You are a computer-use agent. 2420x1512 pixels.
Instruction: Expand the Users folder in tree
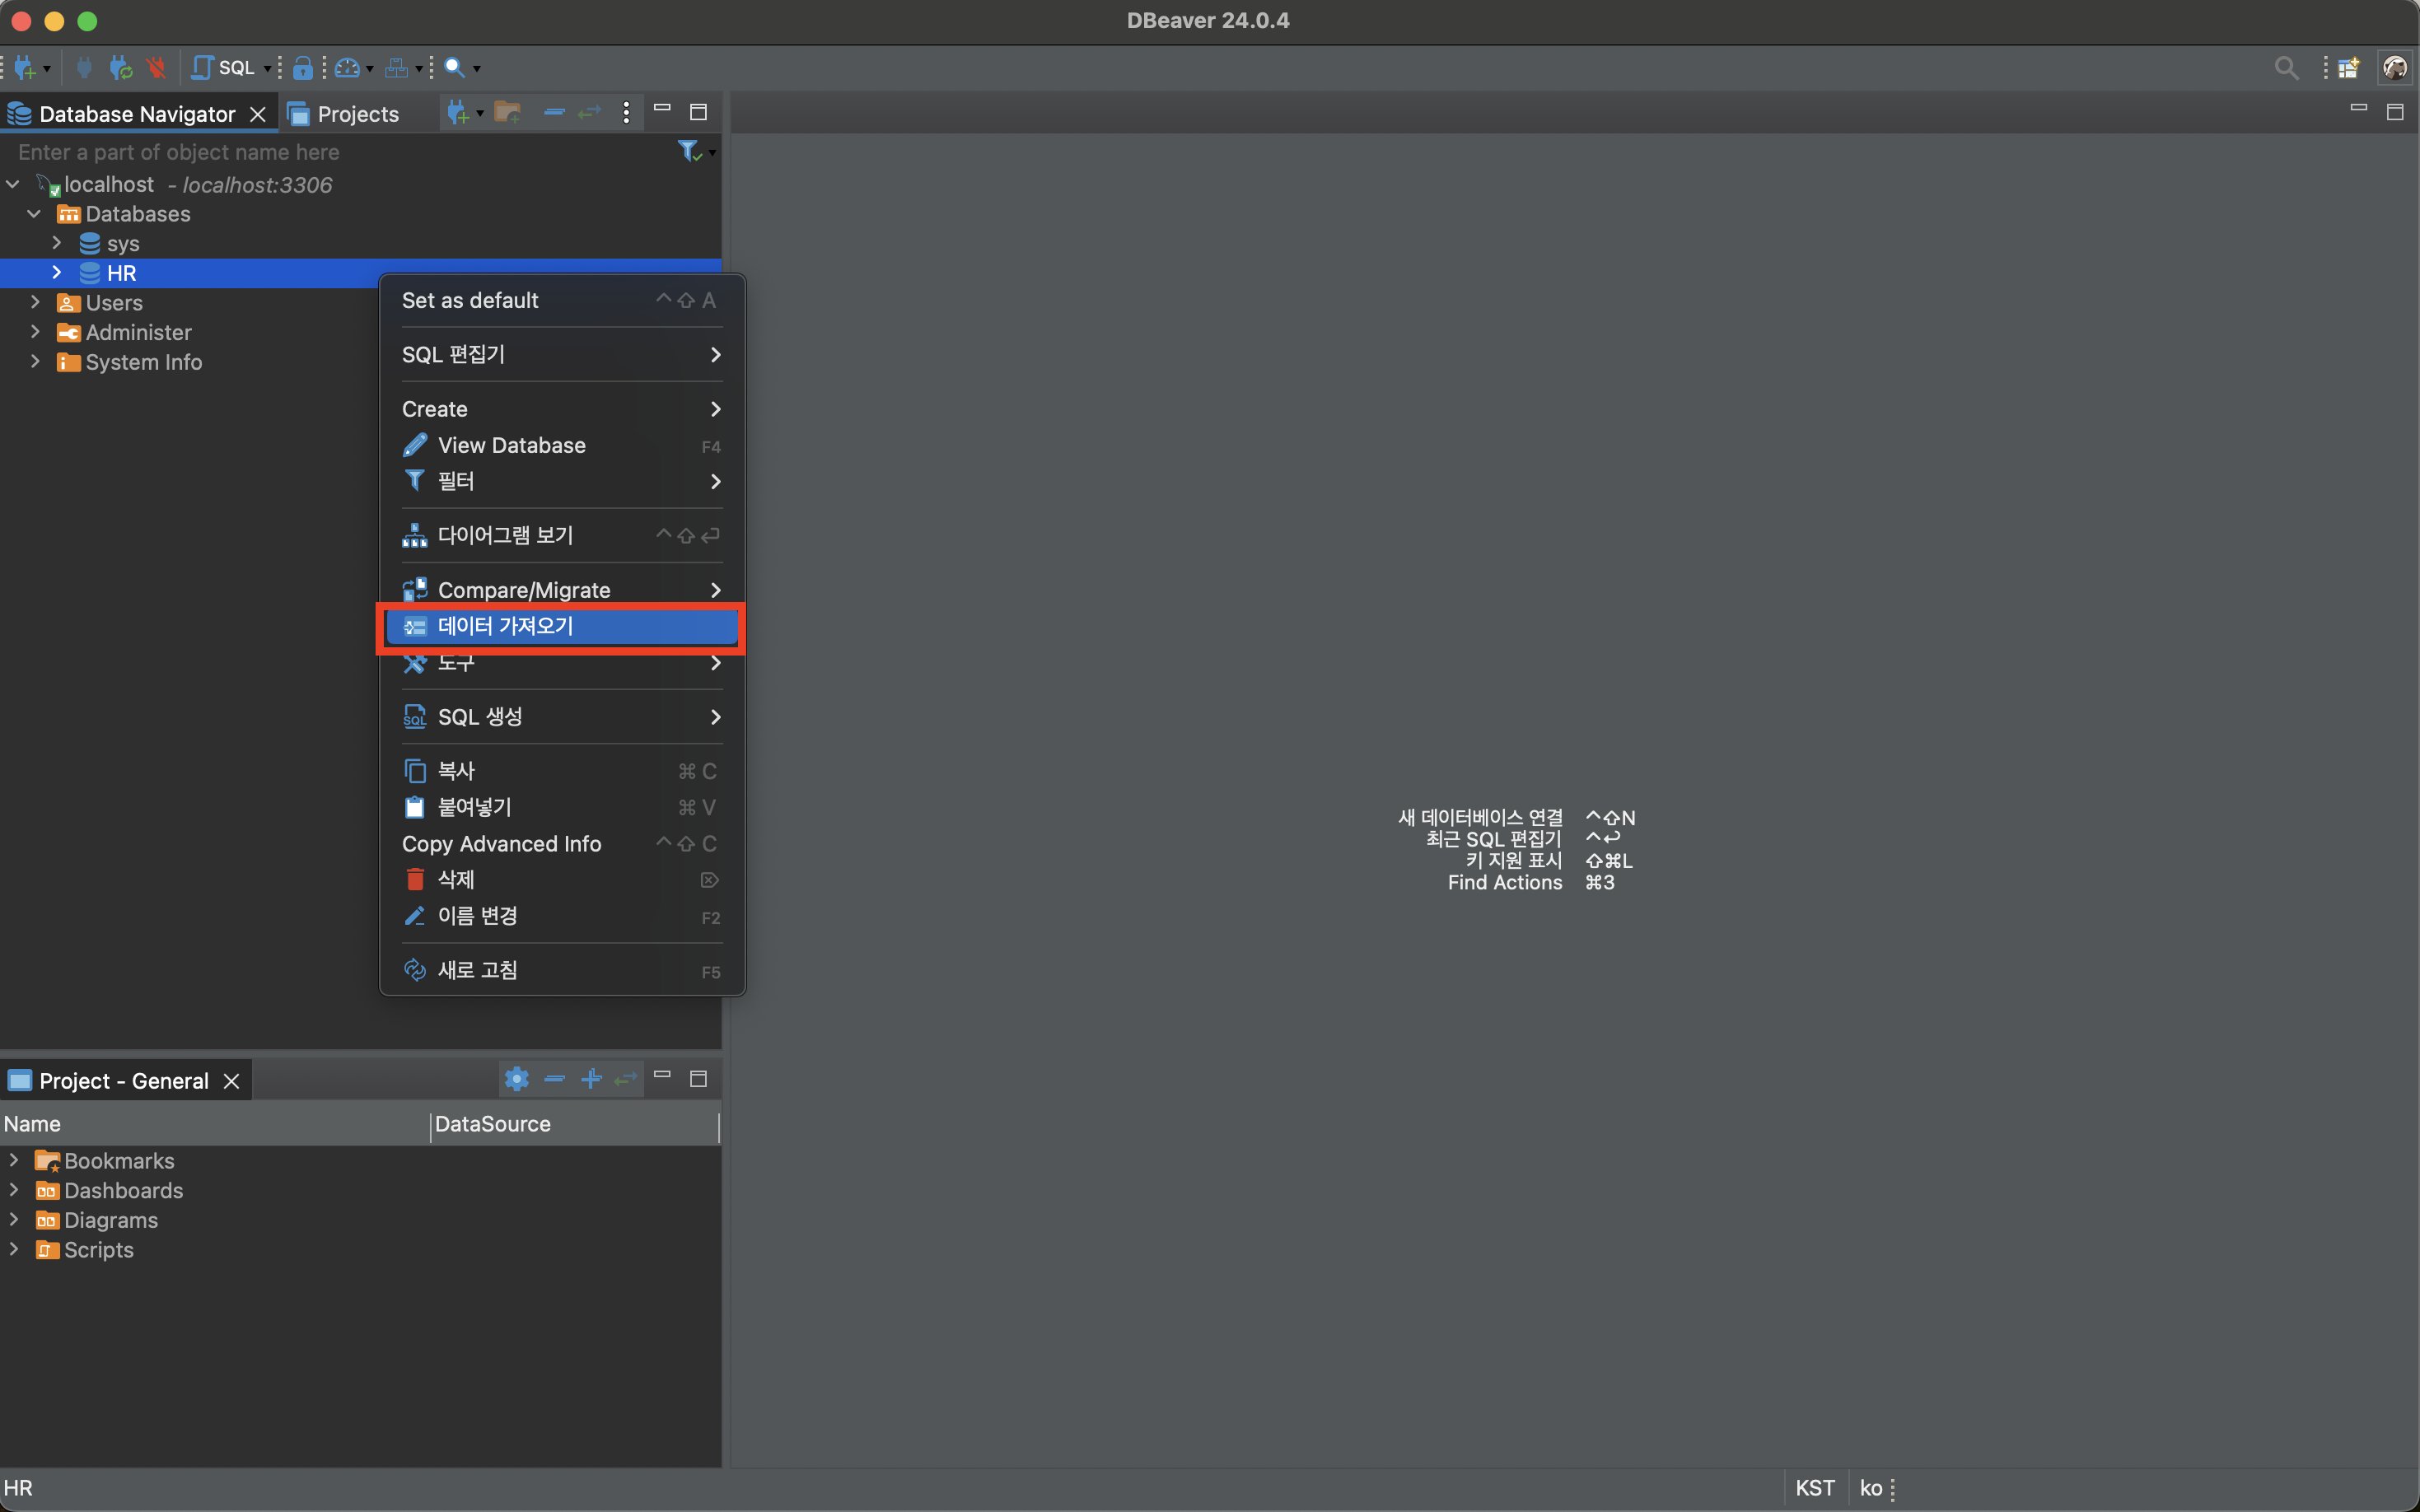(x=35, y=302)
